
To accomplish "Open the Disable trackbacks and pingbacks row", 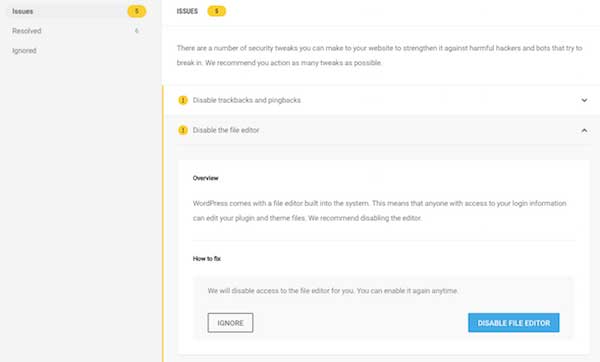I will coord(381,100).
